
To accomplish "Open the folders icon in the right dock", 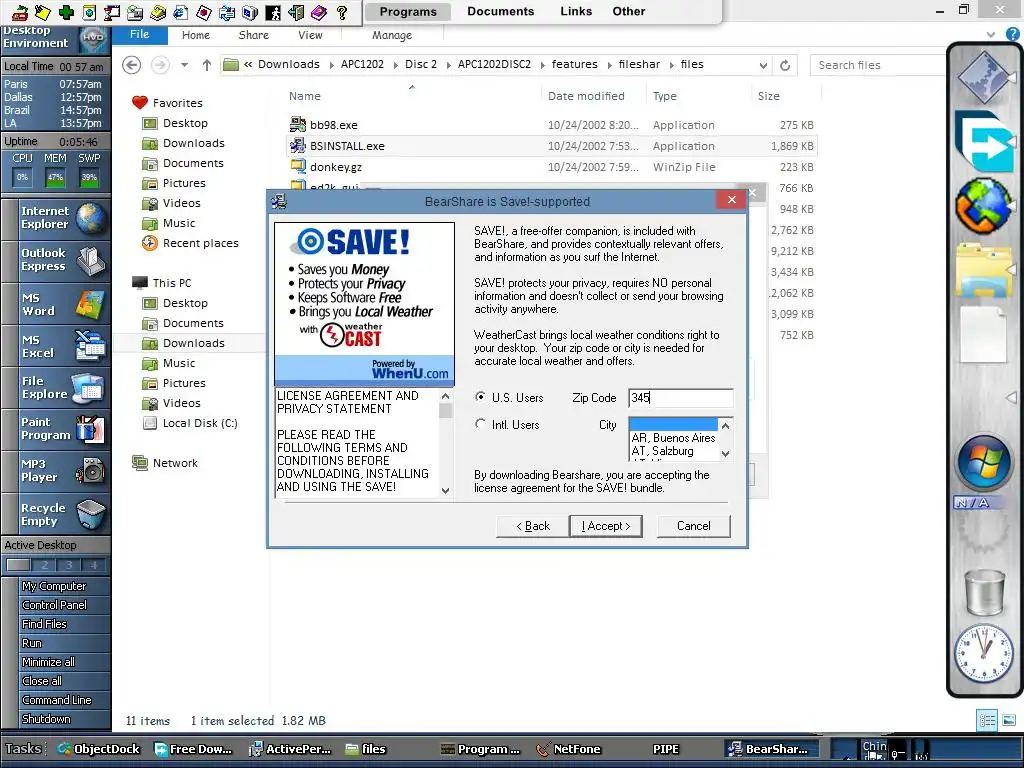I will click(x=984, y=270).
